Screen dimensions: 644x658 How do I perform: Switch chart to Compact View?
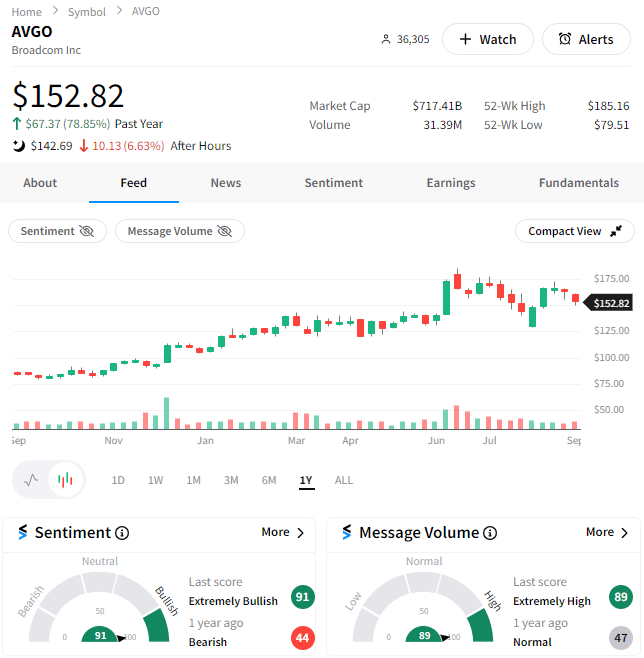(x=575, y=231)
